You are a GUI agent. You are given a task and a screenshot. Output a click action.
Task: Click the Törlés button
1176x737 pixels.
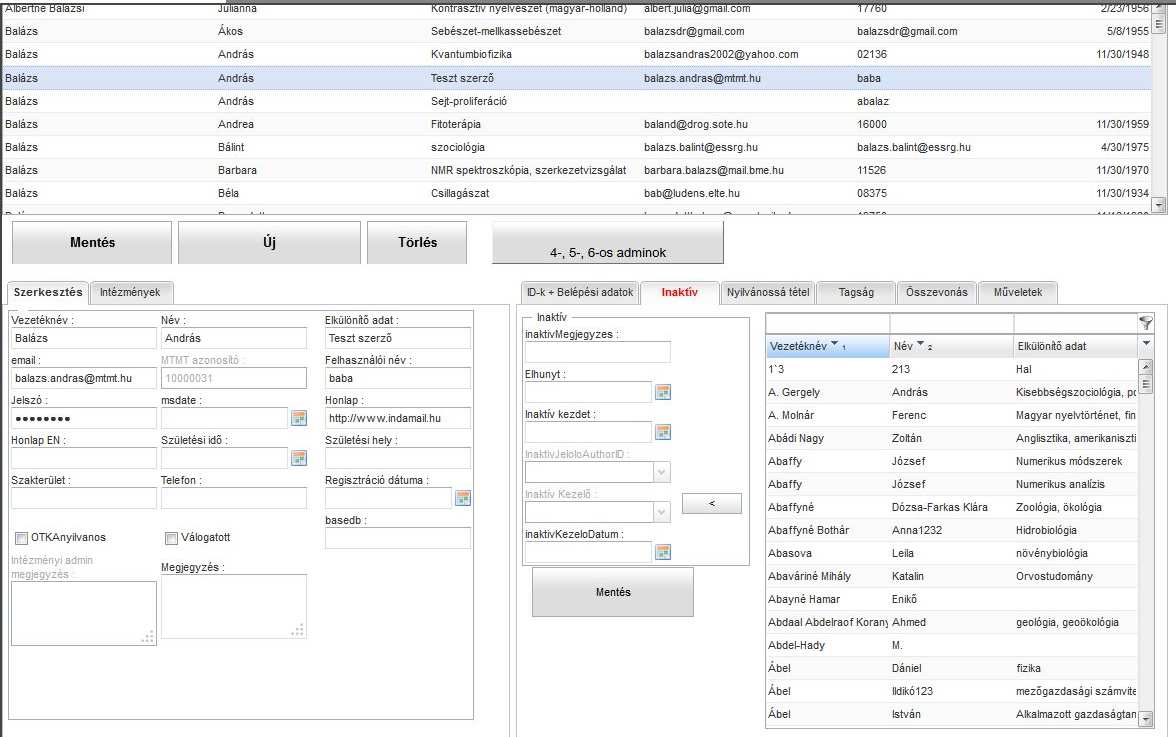point(417,242)
